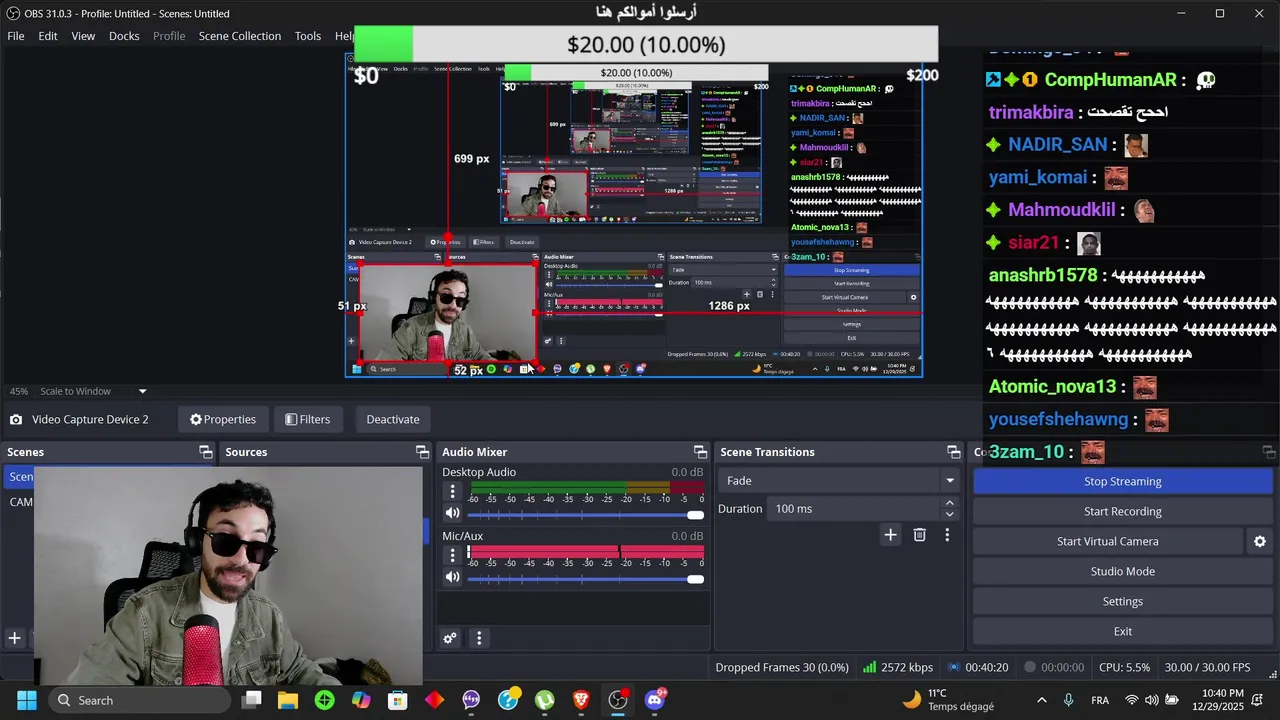
Task: Undock the Scenes panel
Action: coord(205,452)
